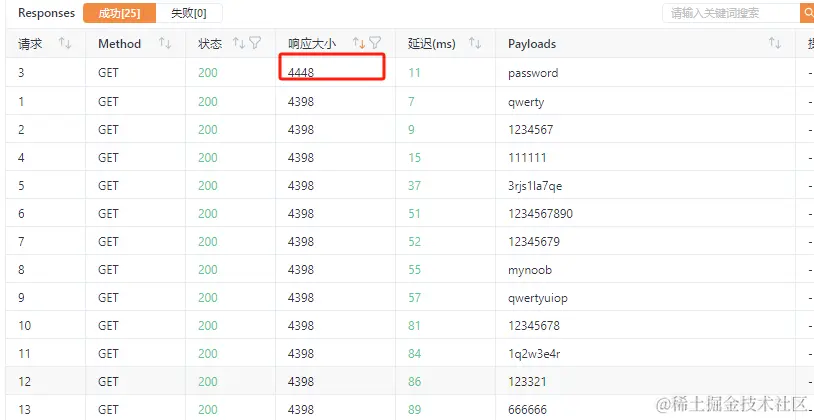Select the row with payload 1q2w3e4r
Screen dimensions: 814x420
pos(410,353)
